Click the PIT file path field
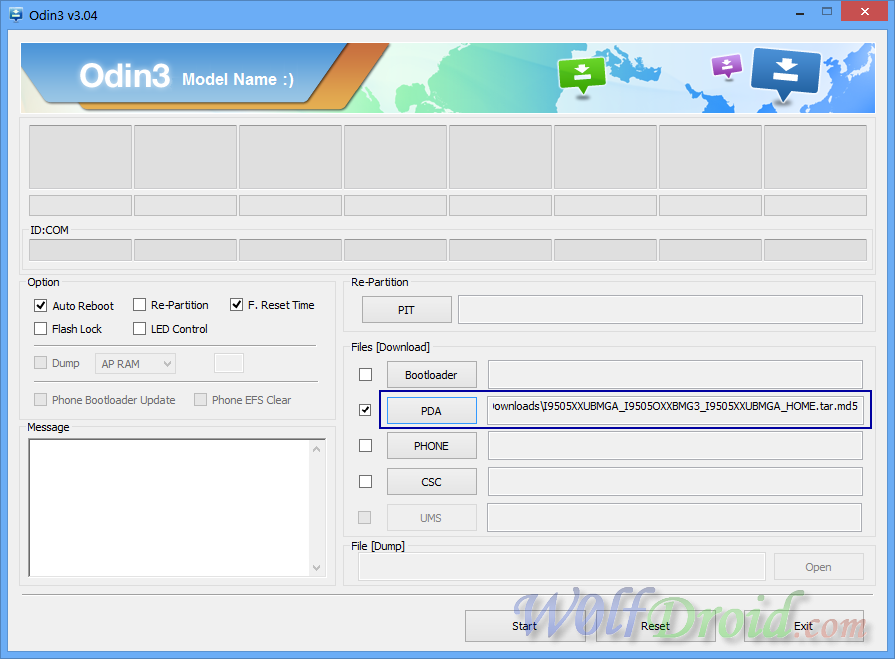 (x=660, y=309)
